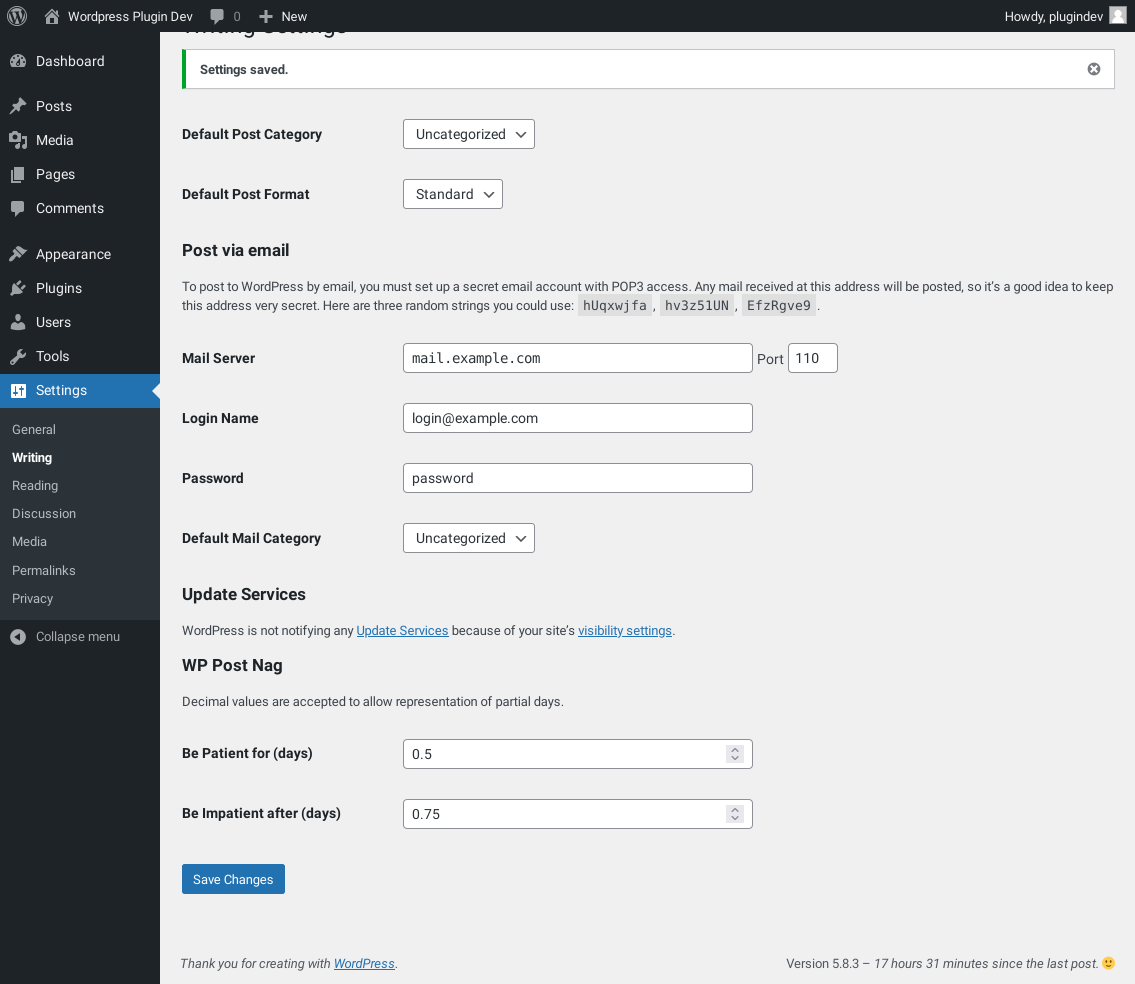The width and height of the screenshot is (1135, 984).
Task: Click Wordpress Plugin Dev site name
Action: coord(130,16)
